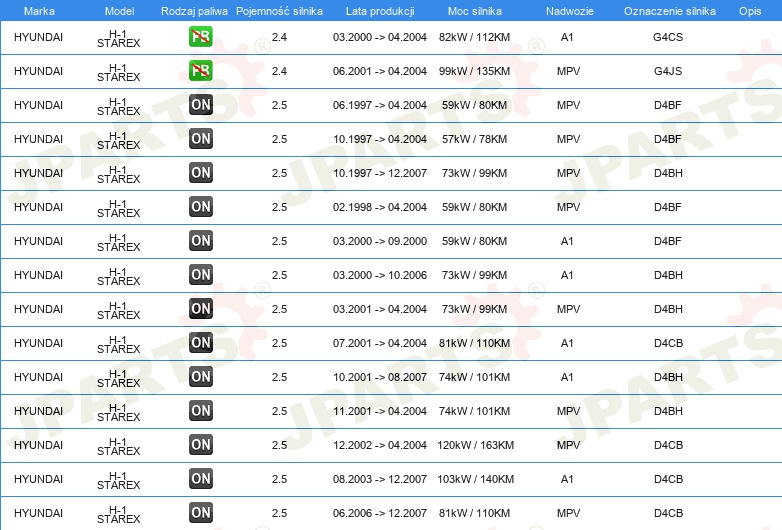Click the PB fuel icon in the G4JS row

coord(201,71)
